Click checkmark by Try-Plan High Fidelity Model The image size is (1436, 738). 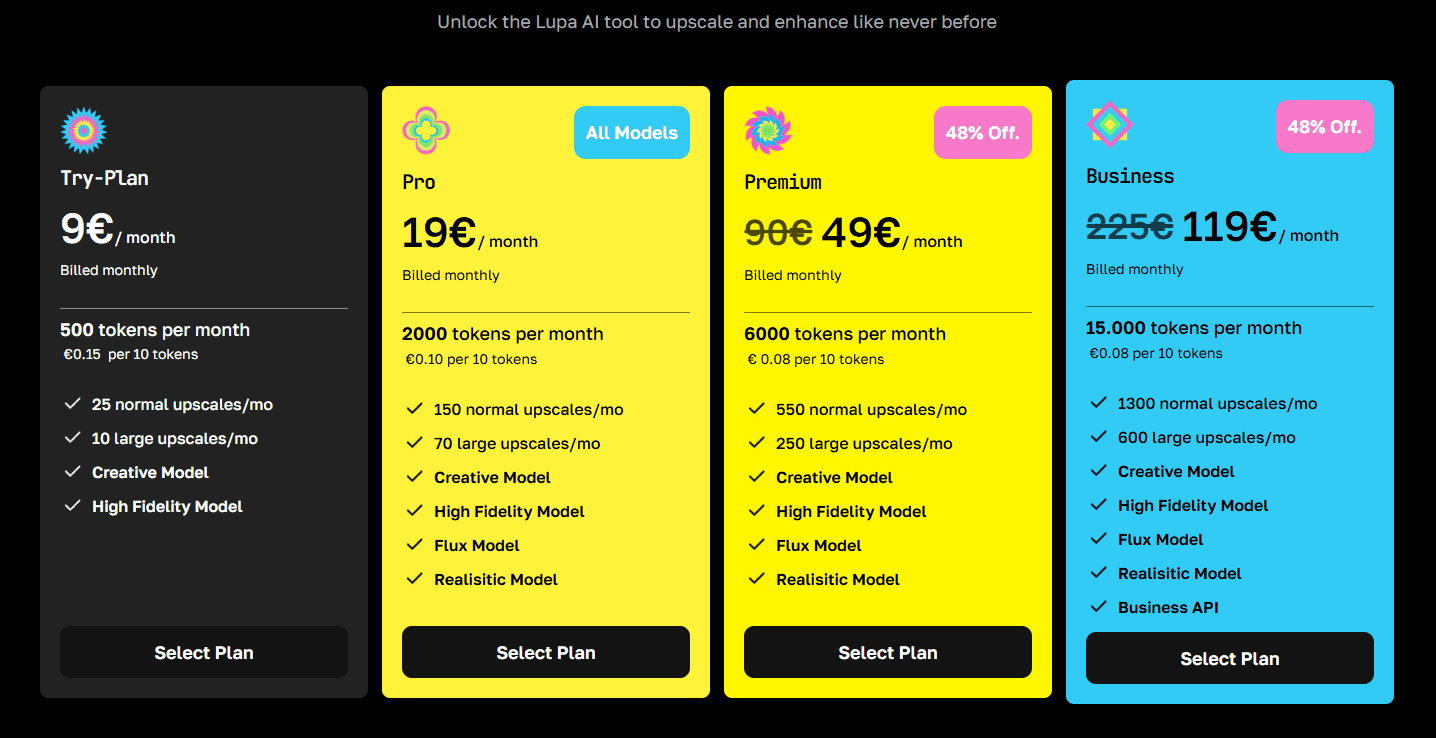pyautogui.click(x=72, y=506)
